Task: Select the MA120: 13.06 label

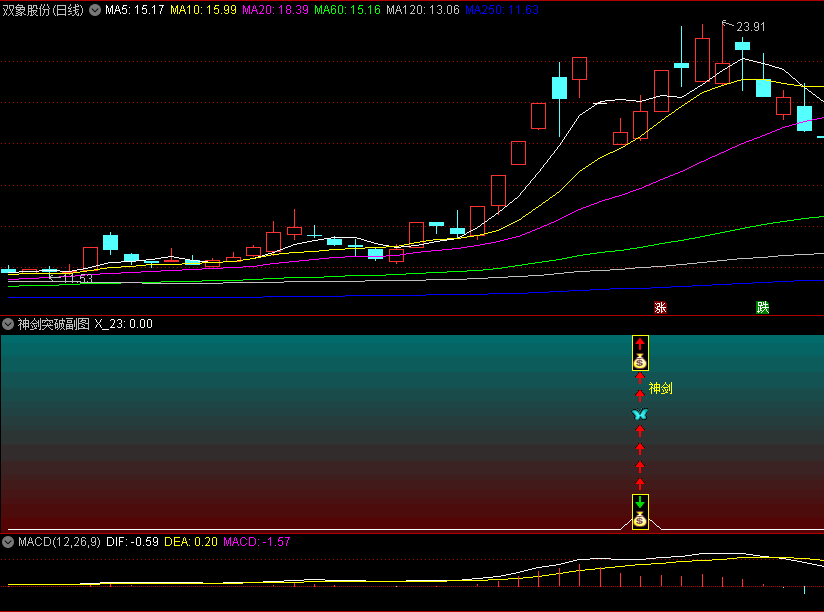Action: click(423, 10)
